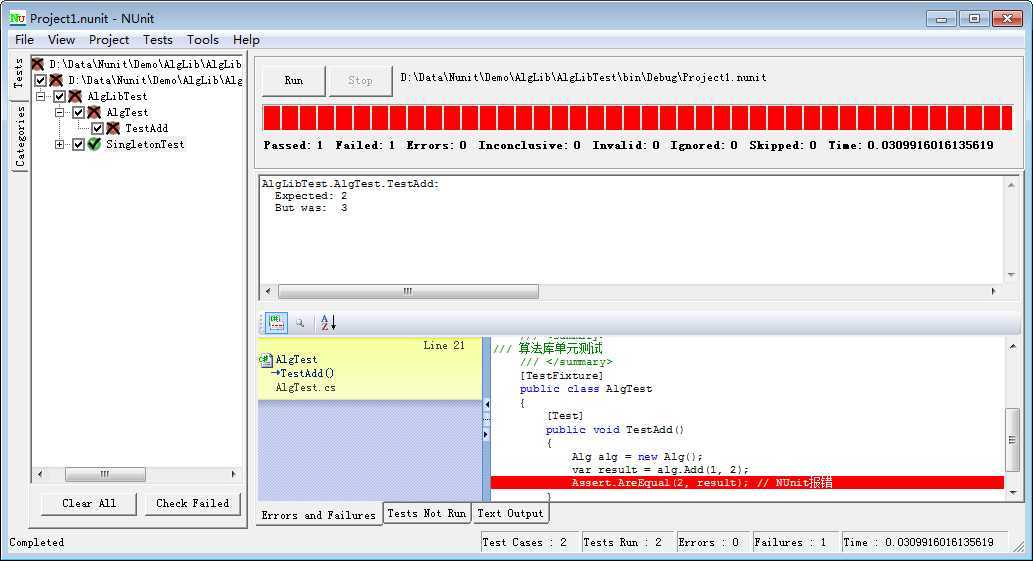
Task: Toggle the checkbox for SingletonTest
Action: coord(78,144)
